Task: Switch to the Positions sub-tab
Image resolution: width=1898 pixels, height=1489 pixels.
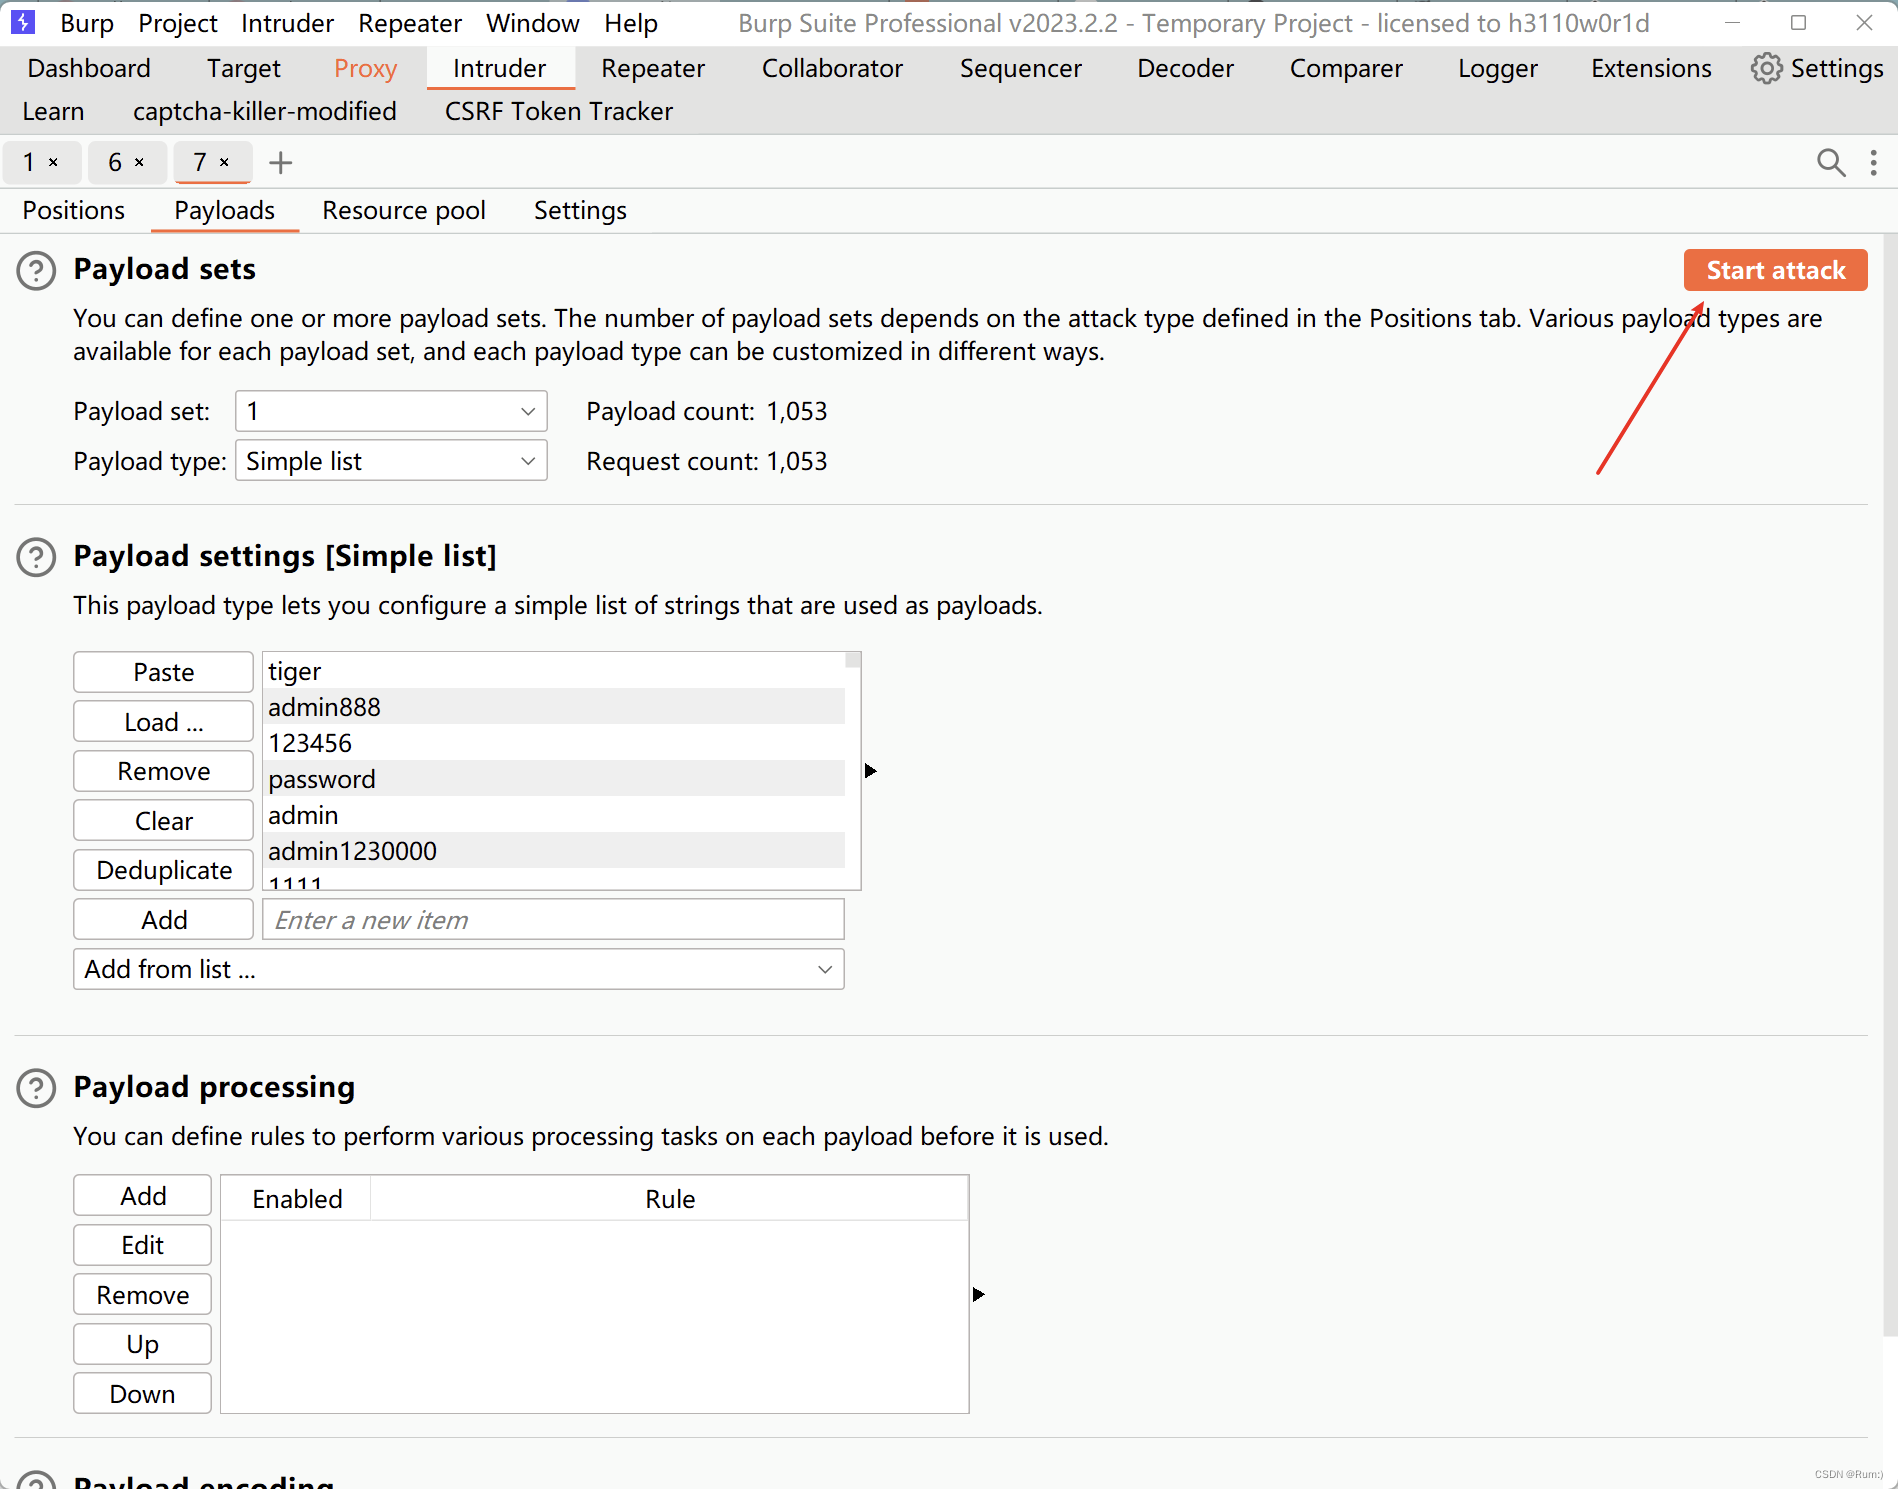Action: 74,210
